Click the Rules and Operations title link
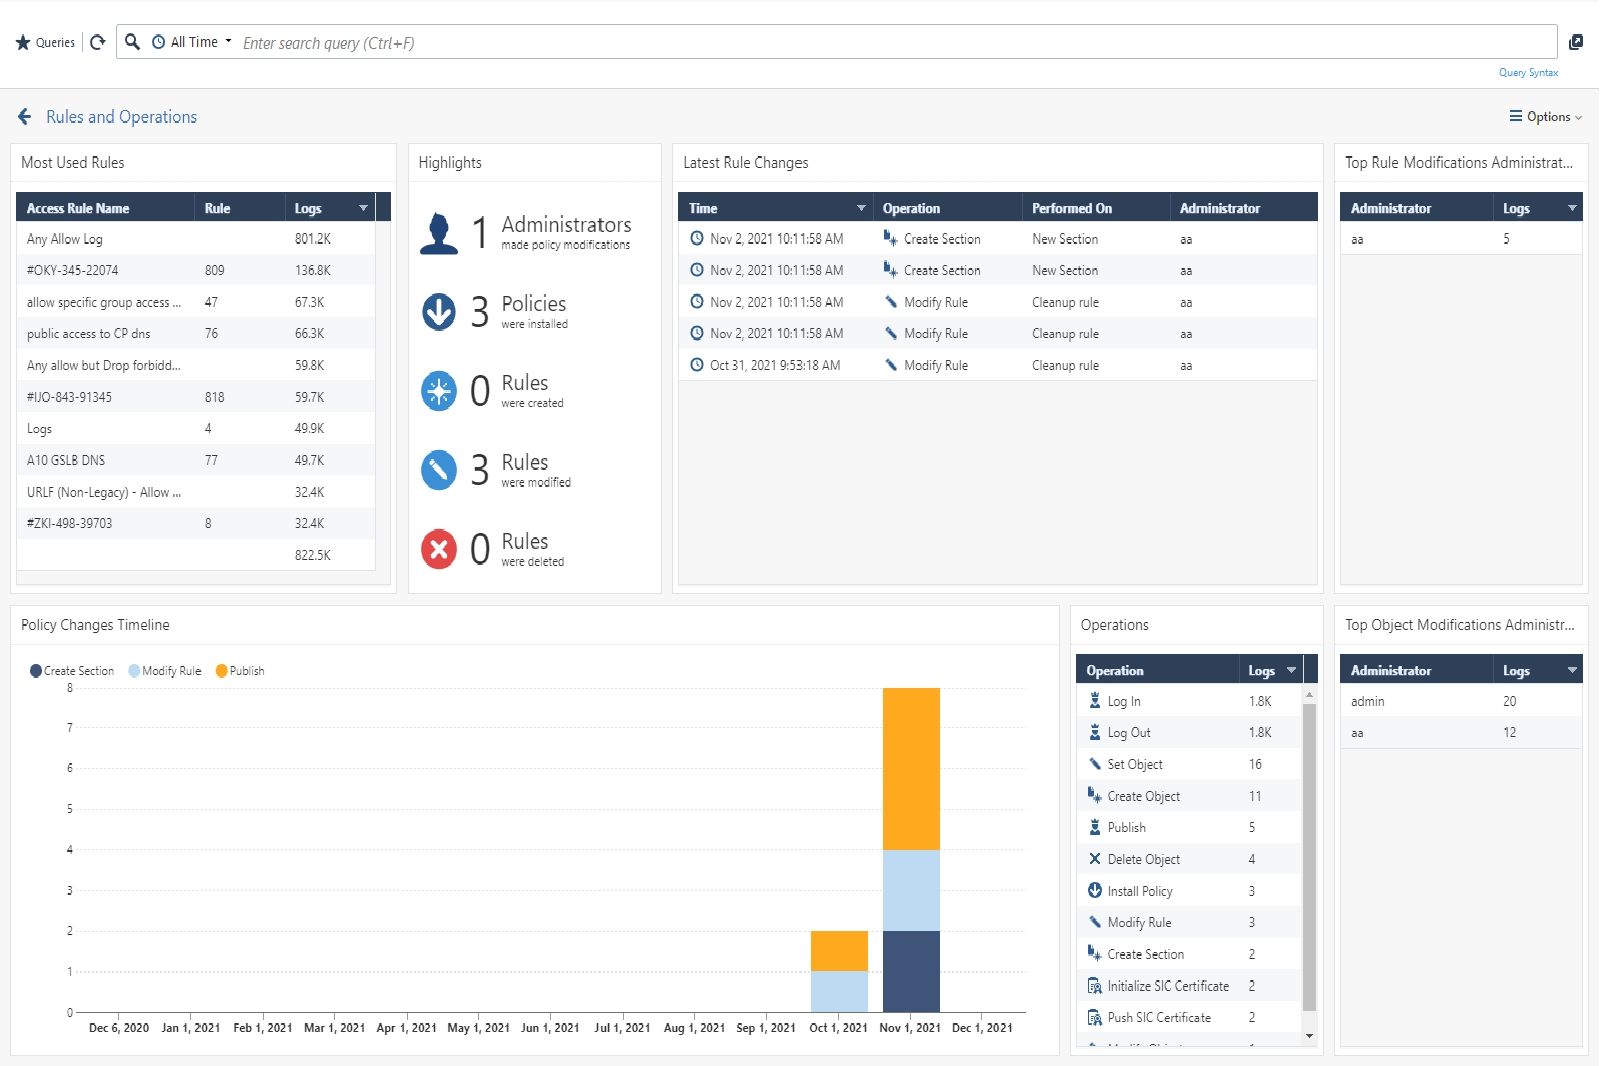Image resolution: width=1600 pixels, height=1066 pixels. (121, 117)
